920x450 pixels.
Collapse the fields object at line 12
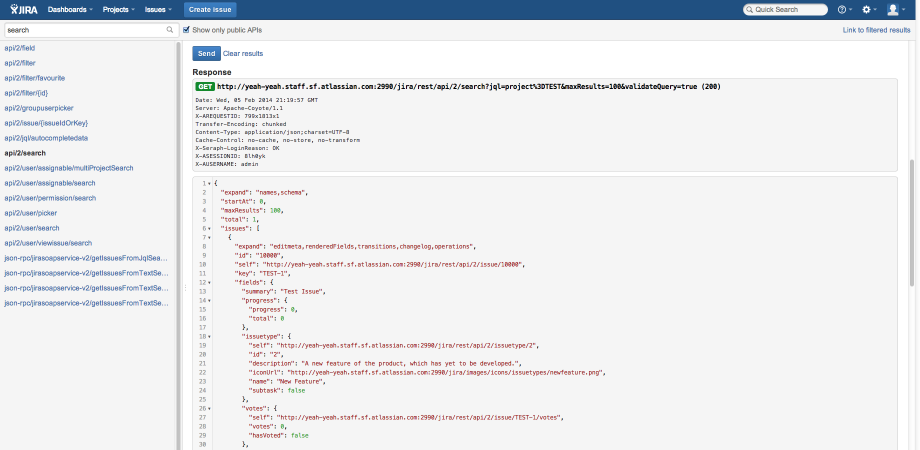tap(209, 282)
